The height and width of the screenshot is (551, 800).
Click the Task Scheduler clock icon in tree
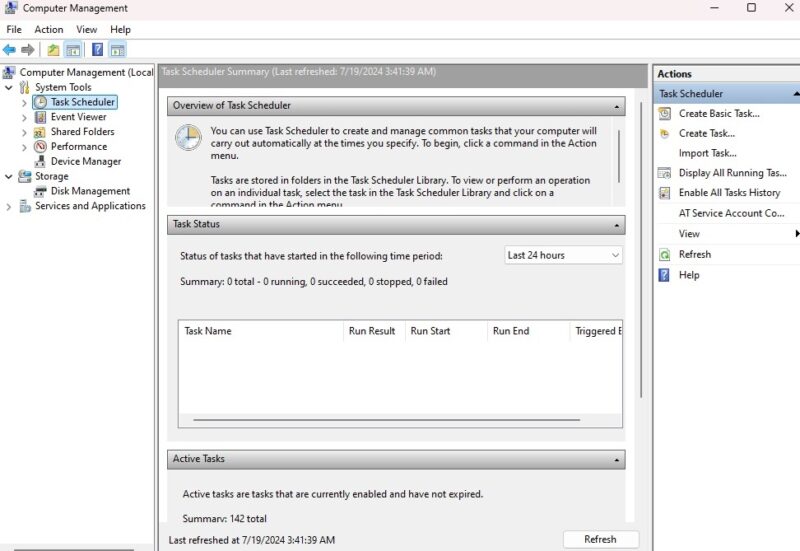pyautogui.click(x=40, y=102)
